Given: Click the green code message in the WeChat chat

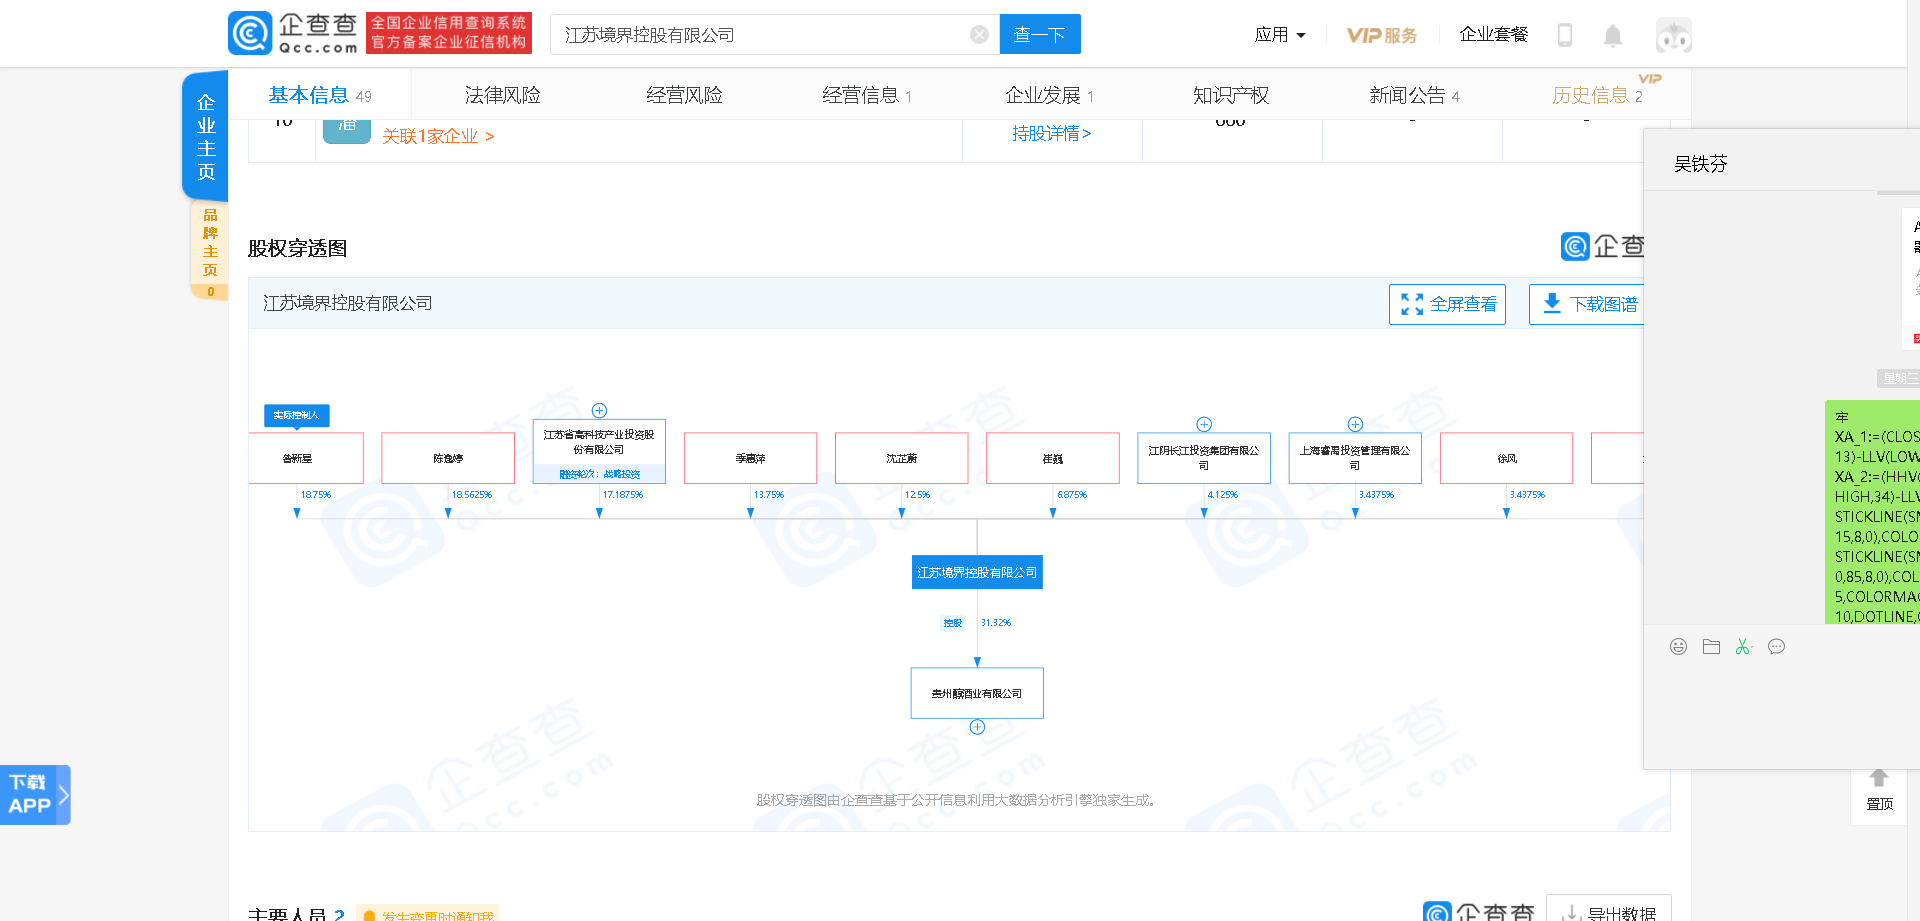Looking at the screenshot, I should [x=1873, y=512].
